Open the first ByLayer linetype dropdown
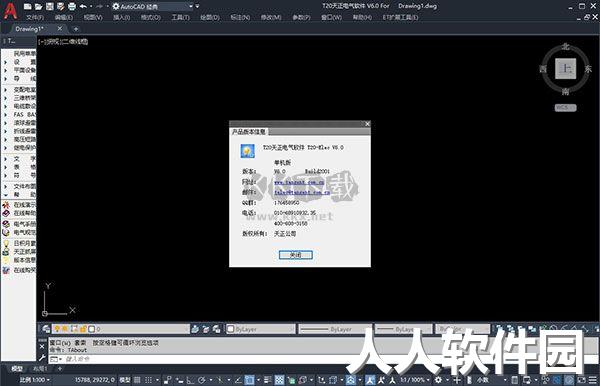 [334, 329]
